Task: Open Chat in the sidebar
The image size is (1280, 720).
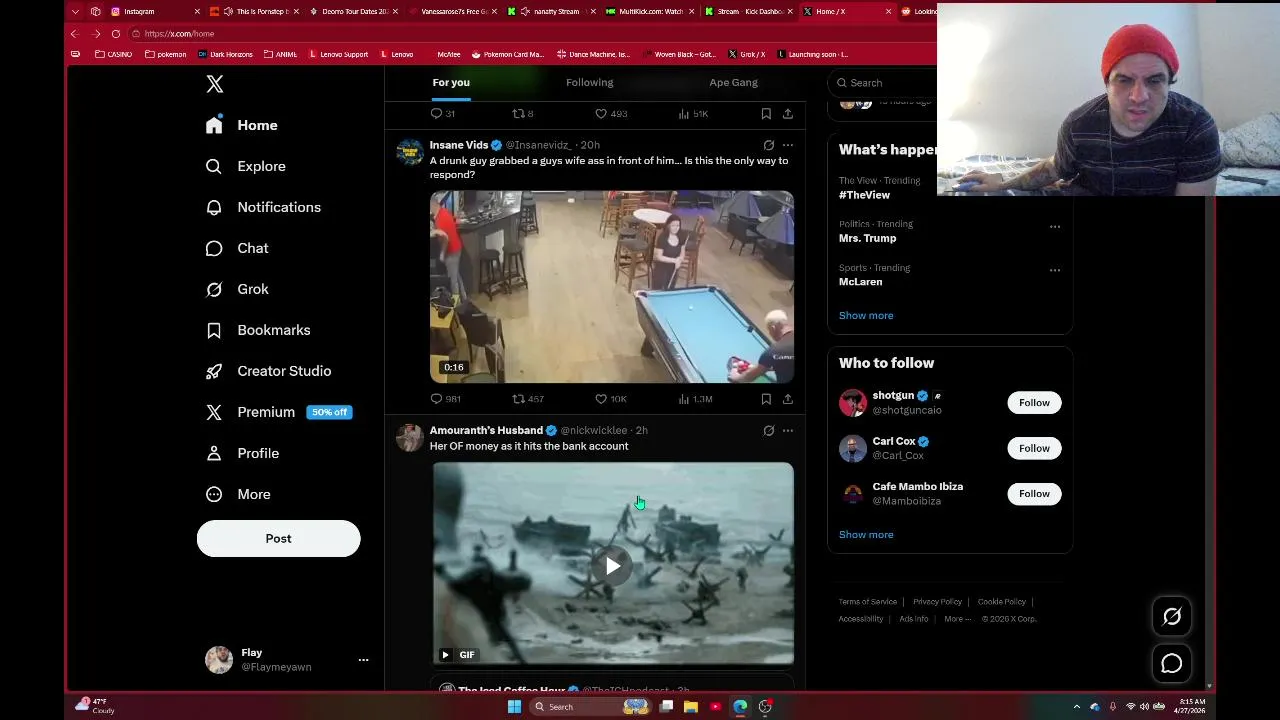Action: (x=237, y=248)
